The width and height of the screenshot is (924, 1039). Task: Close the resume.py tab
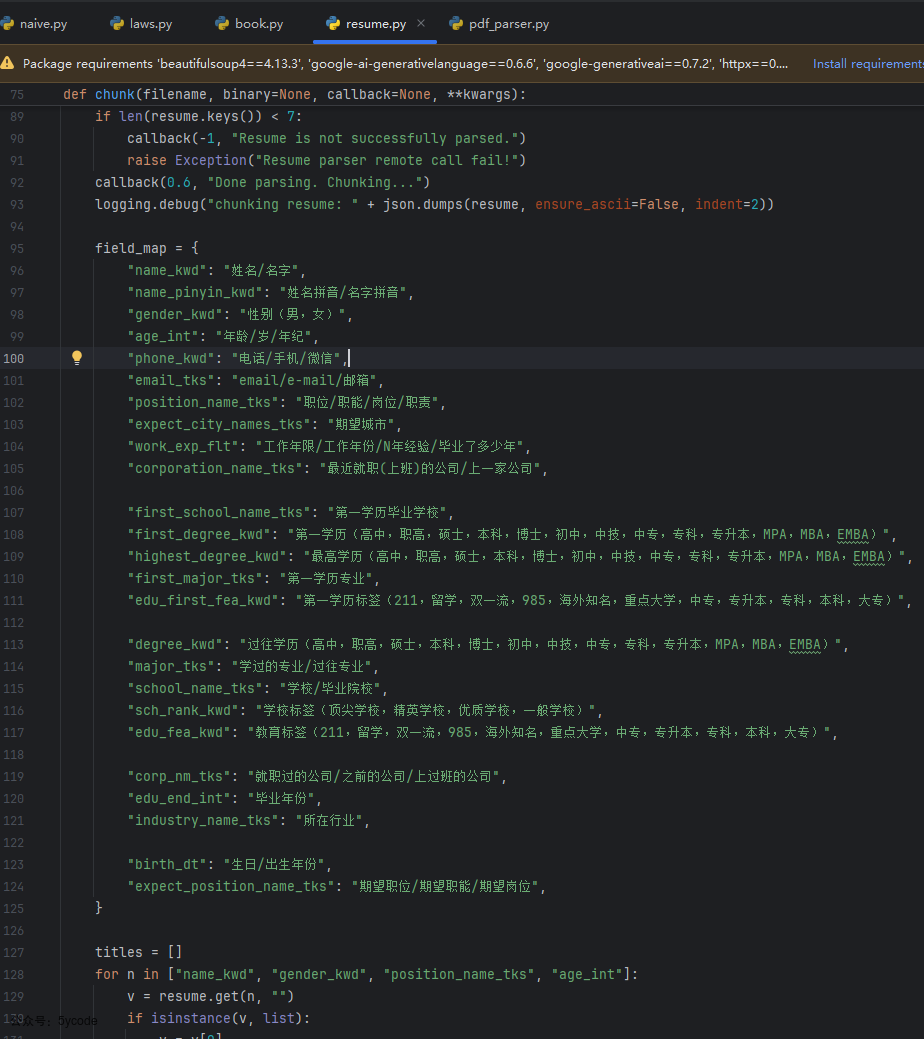421,23
